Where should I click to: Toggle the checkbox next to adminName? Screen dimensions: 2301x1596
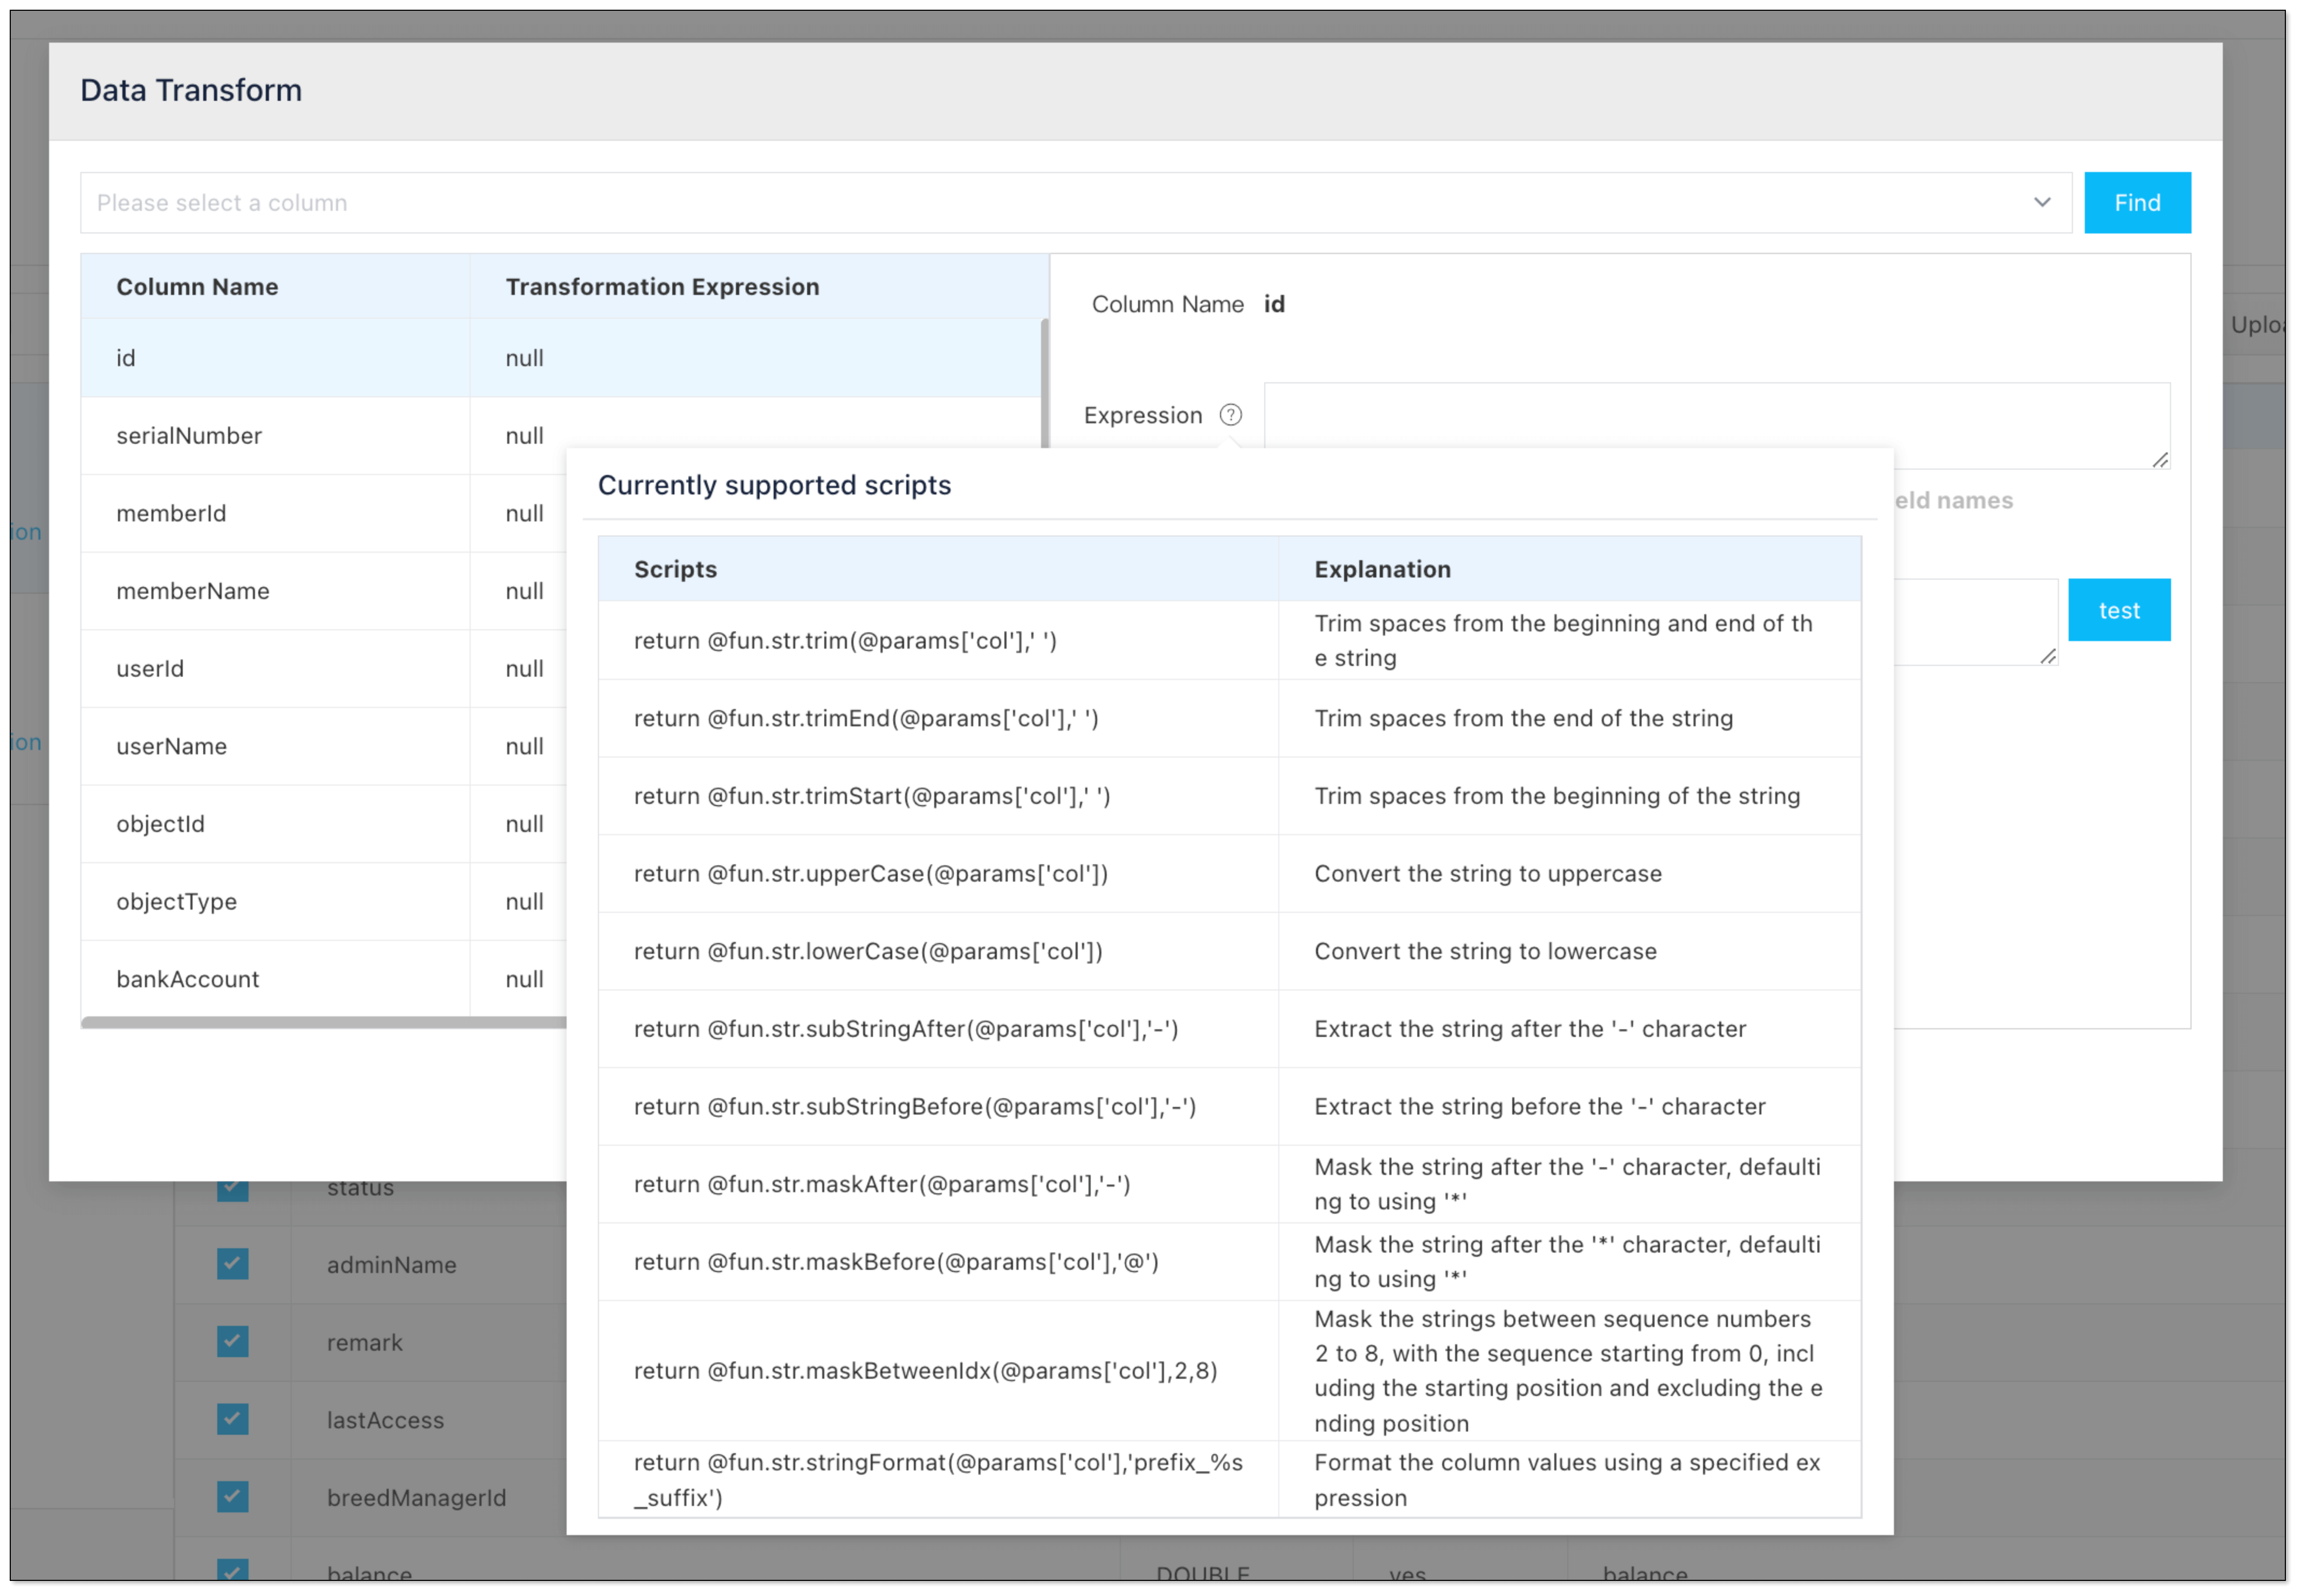pyautogui.click(x=232, y=1264)
